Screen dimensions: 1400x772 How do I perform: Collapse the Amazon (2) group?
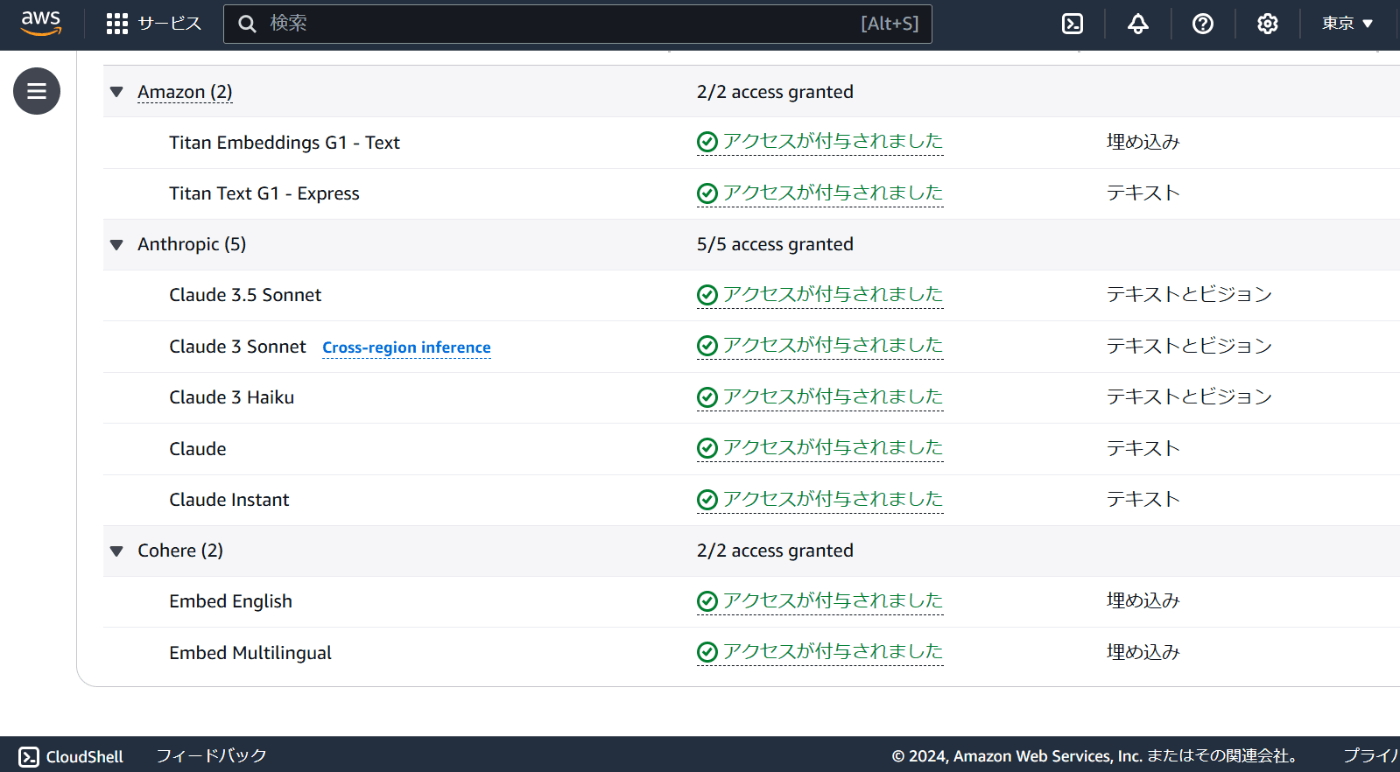(117, 92)
